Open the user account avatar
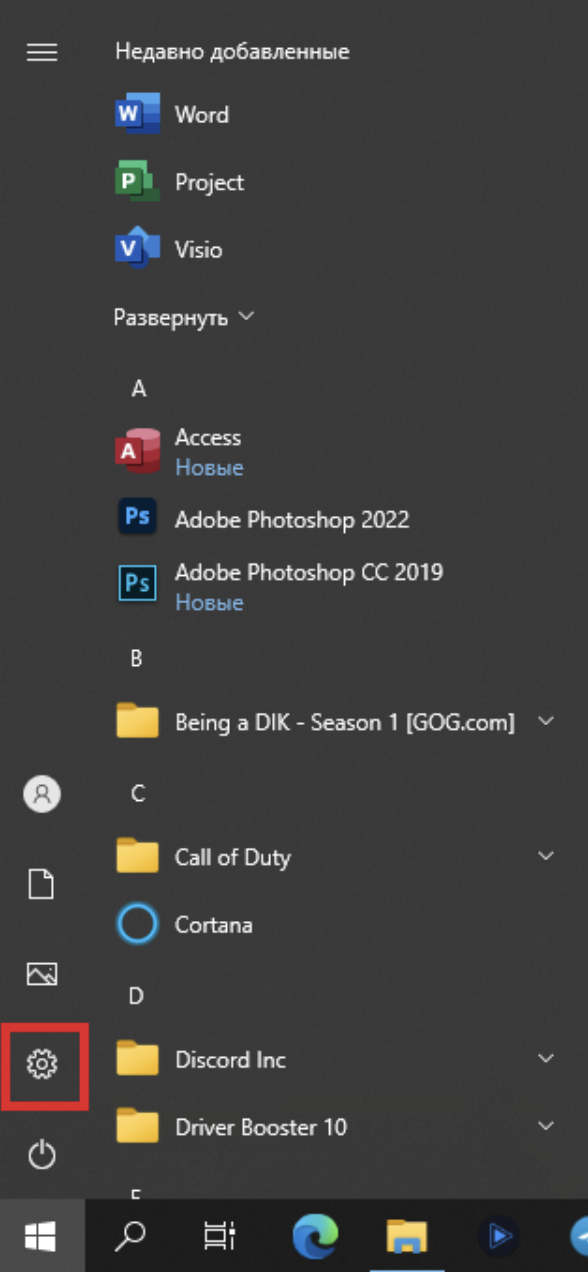 click(42, 794)
